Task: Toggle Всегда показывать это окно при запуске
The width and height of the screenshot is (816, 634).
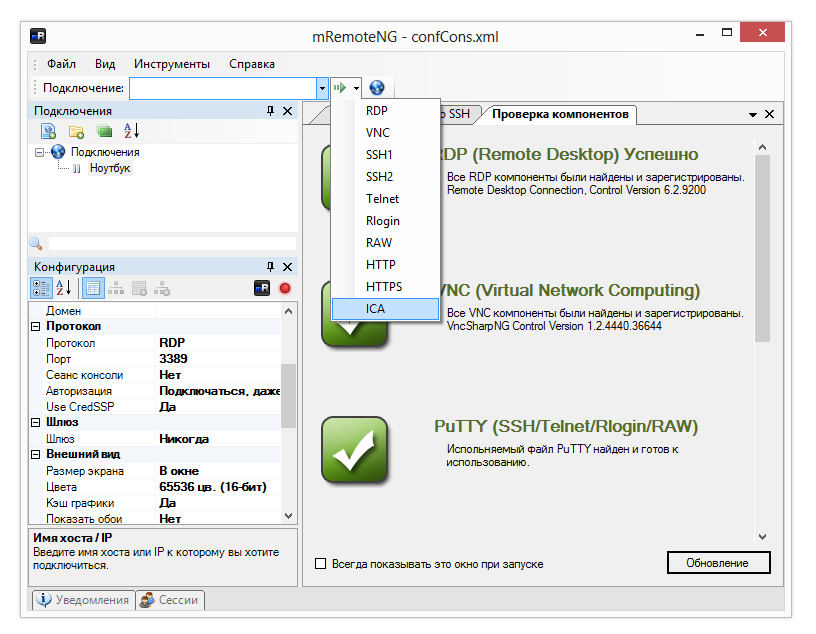Action: point(321,564)
